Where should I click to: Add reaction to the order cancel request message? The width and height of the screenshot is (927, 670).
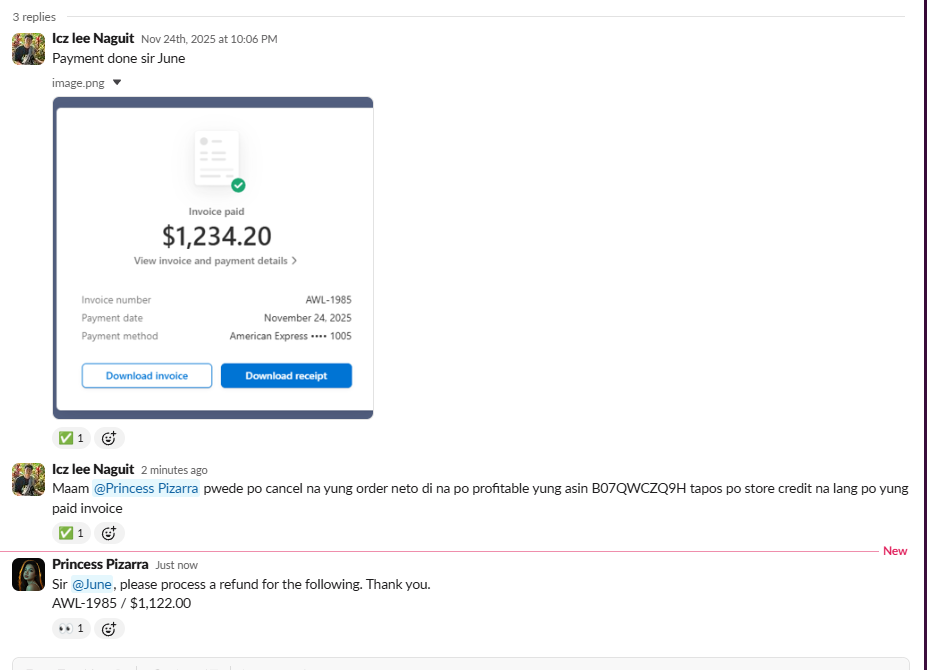[109, 533]
